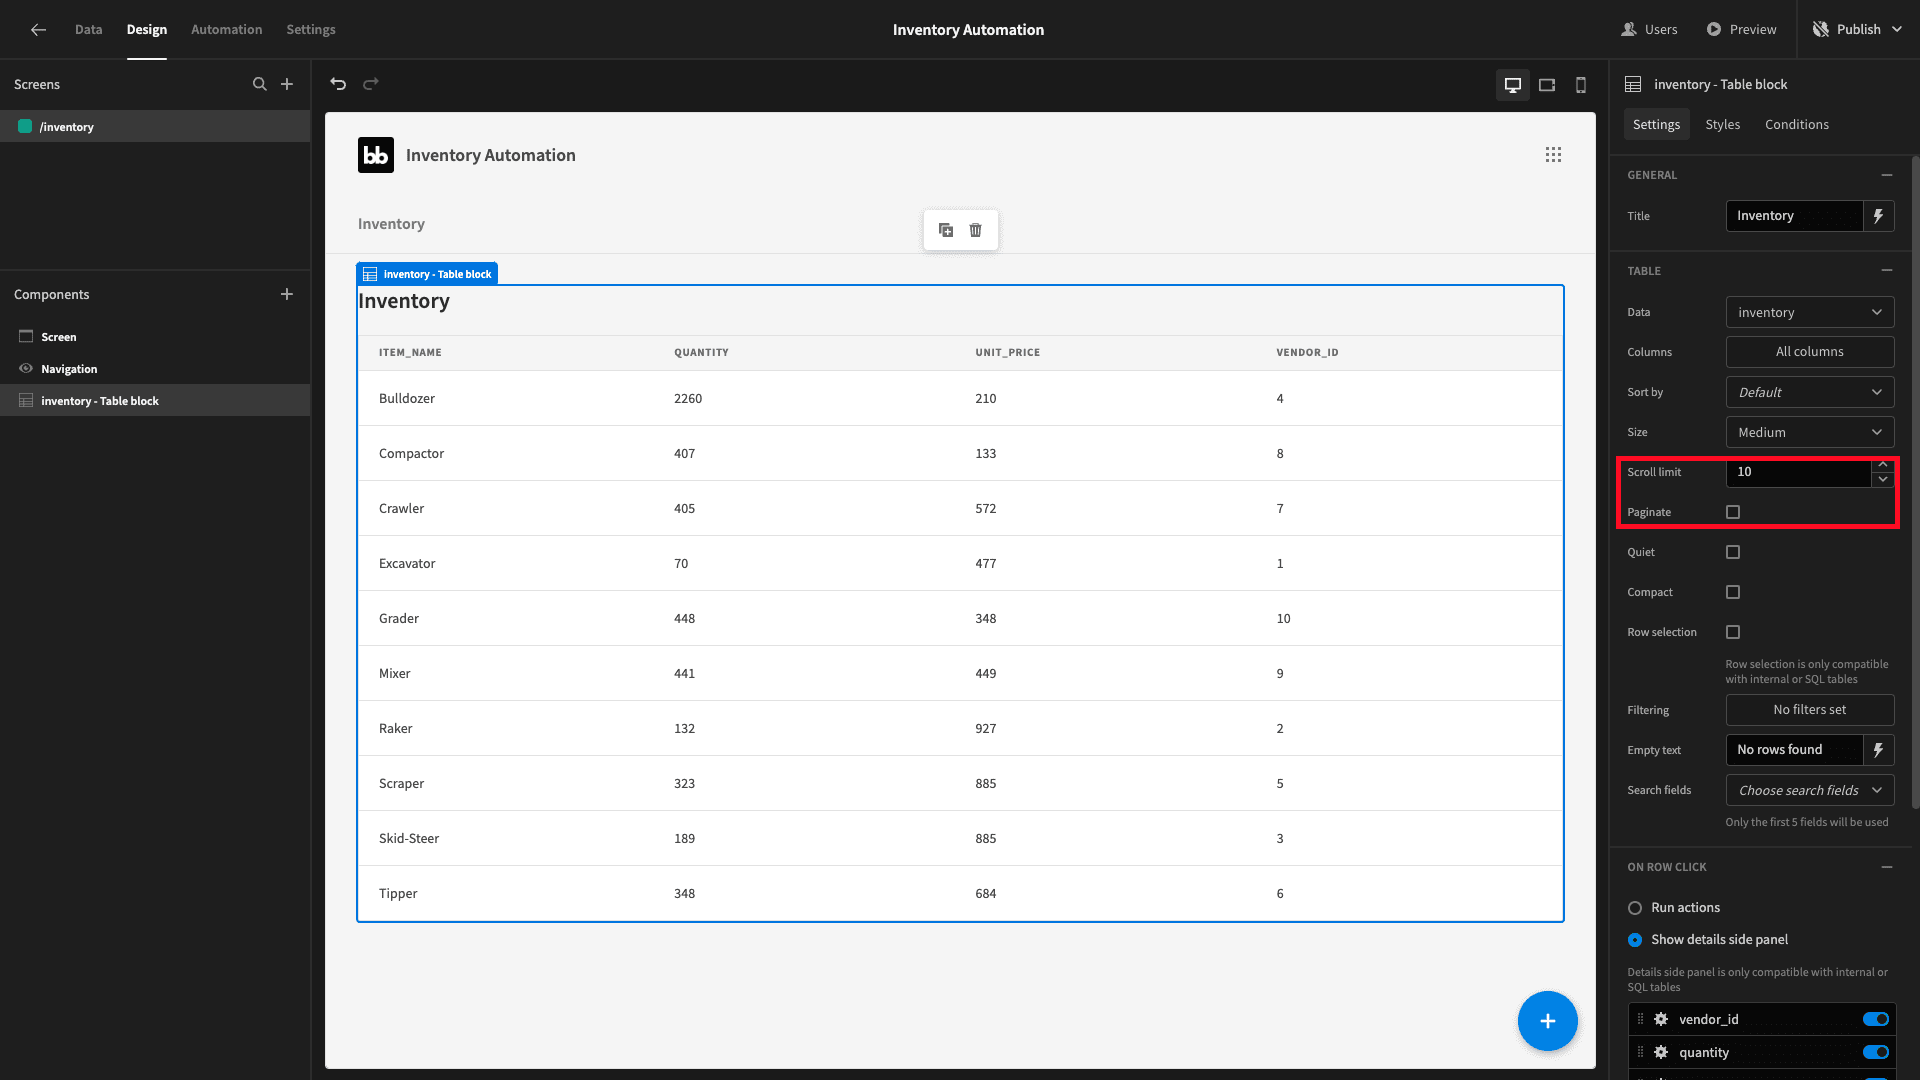The width and height of the screenshot is (1920, 1080).
Task: Undo the last change
Action: tap(338, 84)
